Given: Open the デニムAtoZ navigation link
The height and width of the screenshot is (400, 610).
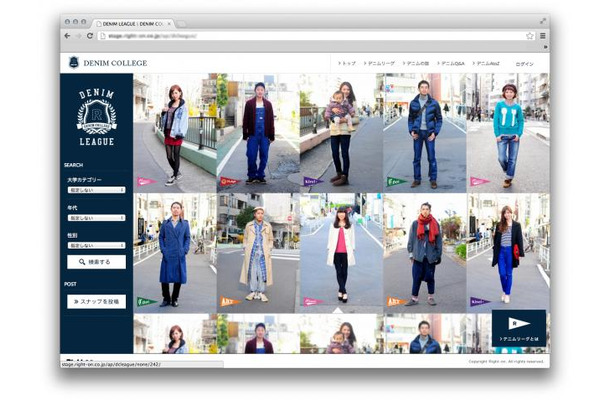Looking at the screenshot, I should point(486,63).
